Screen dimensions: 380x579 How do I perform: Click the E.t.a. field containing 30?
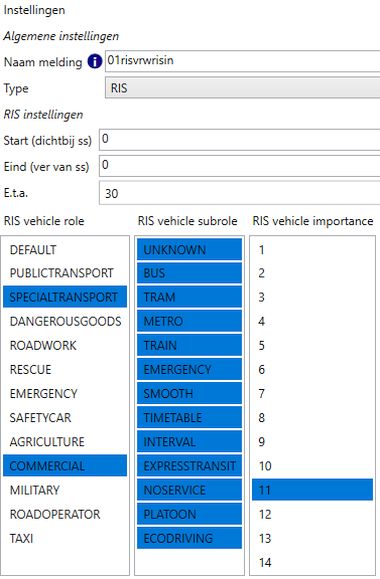click(x=240, y=193)
